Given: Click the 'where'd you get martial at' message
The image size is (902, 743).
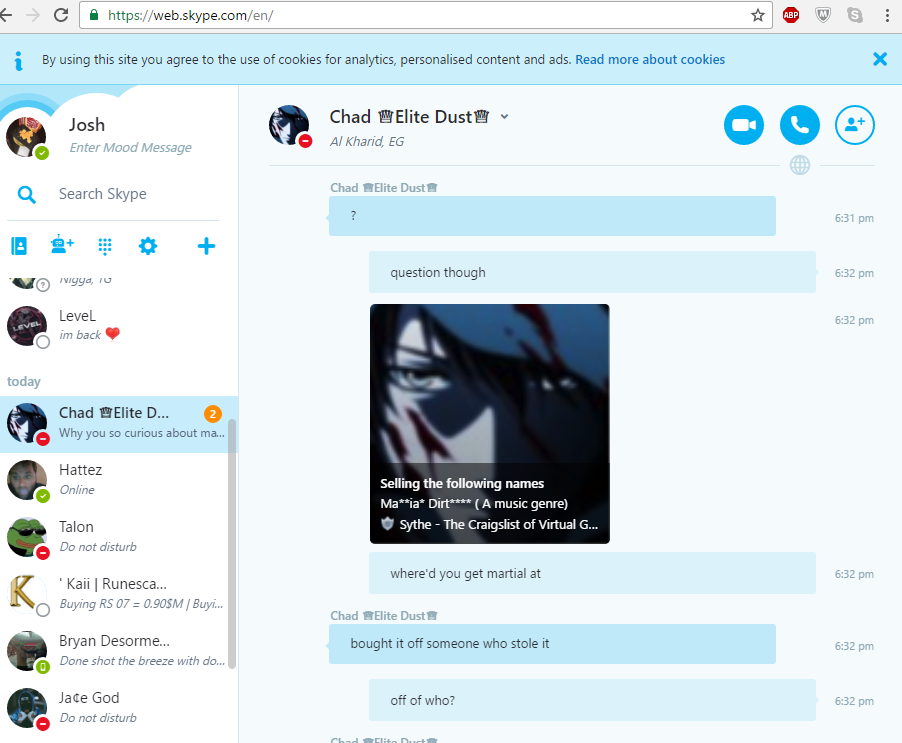Looking at the screenshot, I should click(x=593, y=573).
